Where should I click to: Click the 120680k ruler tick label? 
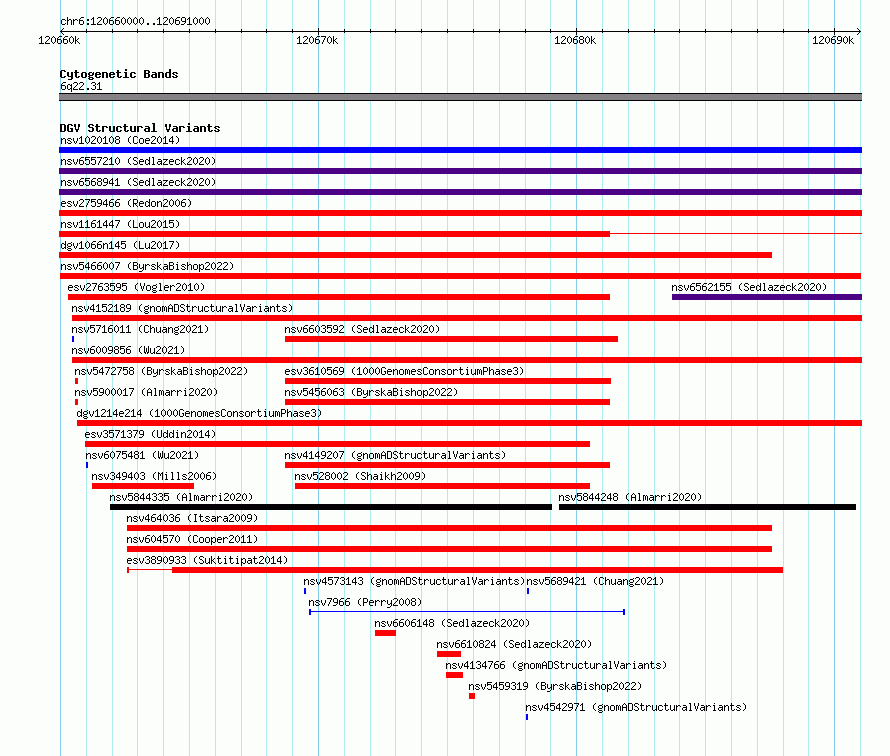coord(575,40)
